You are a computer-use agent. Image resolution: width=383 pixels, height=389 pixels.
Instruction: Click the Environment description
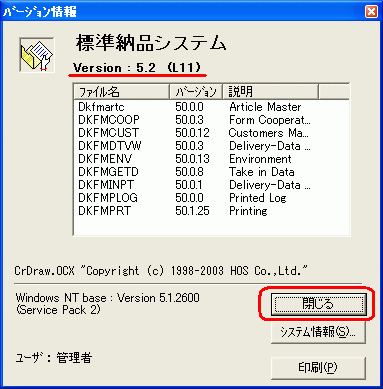point(260,159)
